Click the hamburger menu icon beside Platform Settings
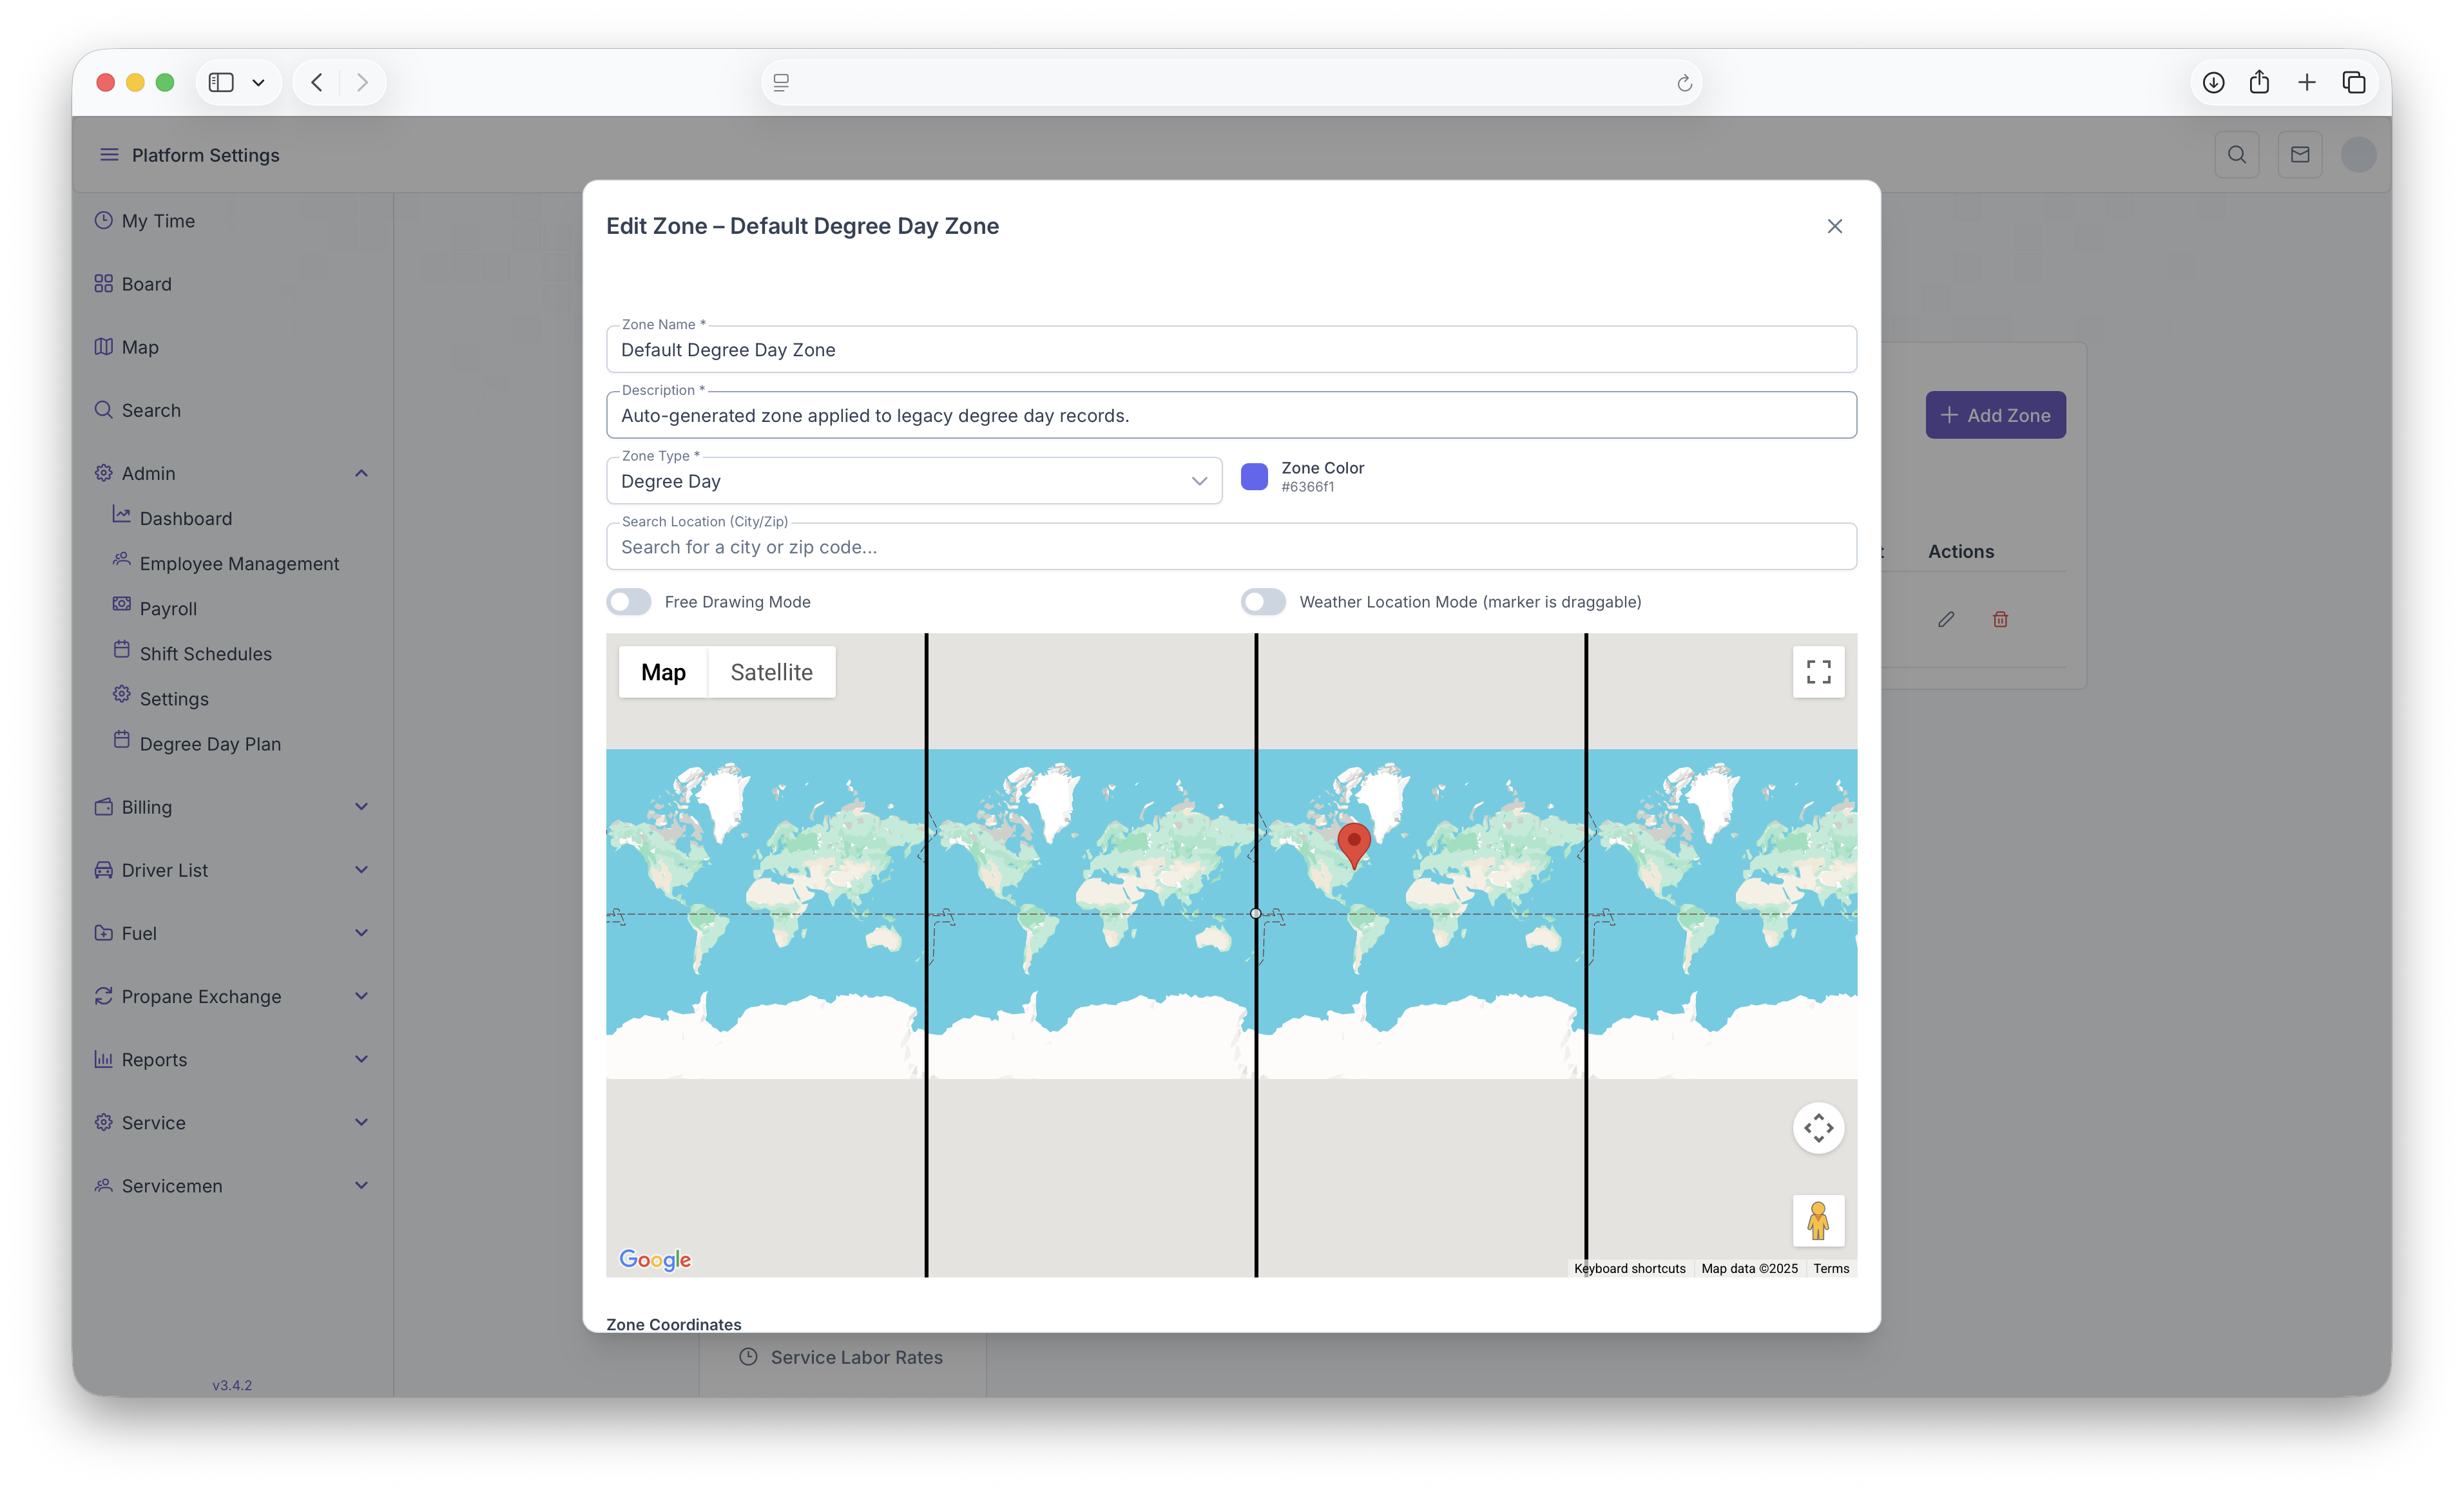 click(x=109, y=155)
